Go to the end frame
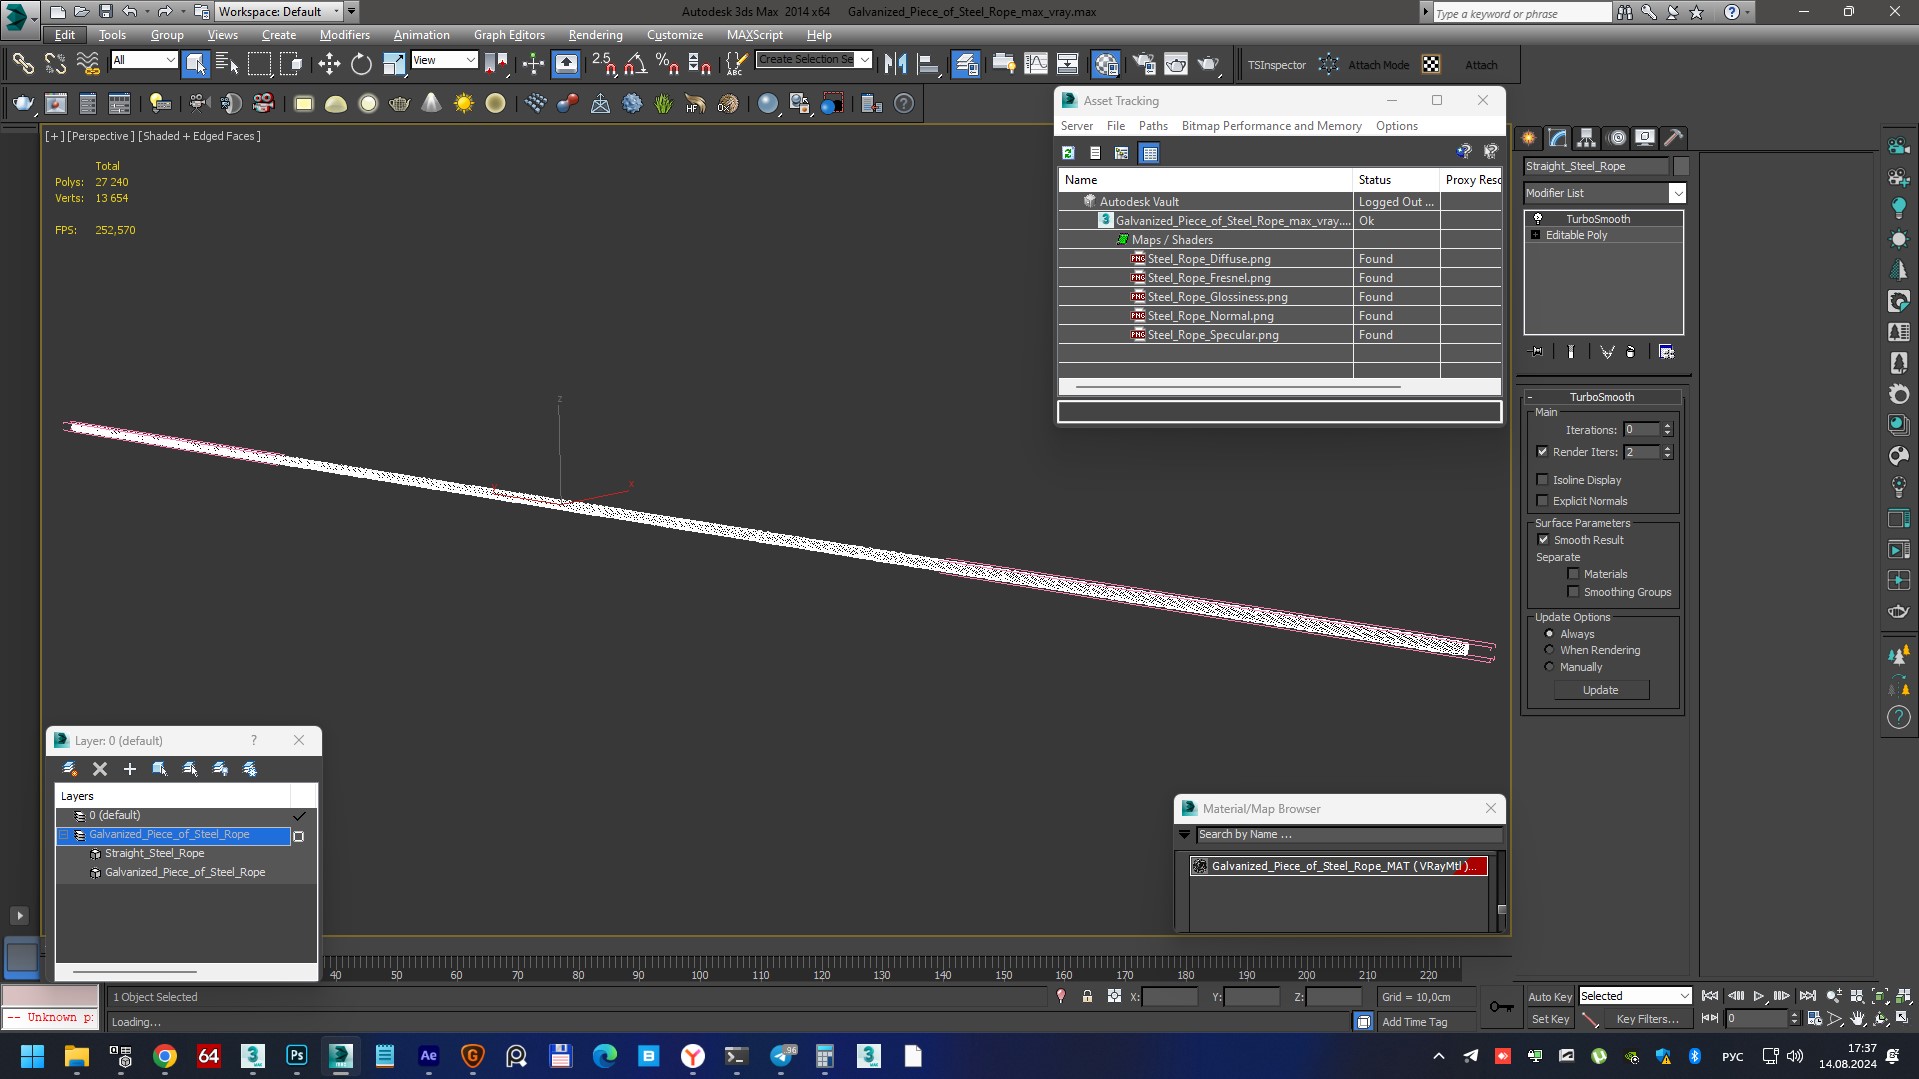The image size is (1919, 1079). 1808,997
